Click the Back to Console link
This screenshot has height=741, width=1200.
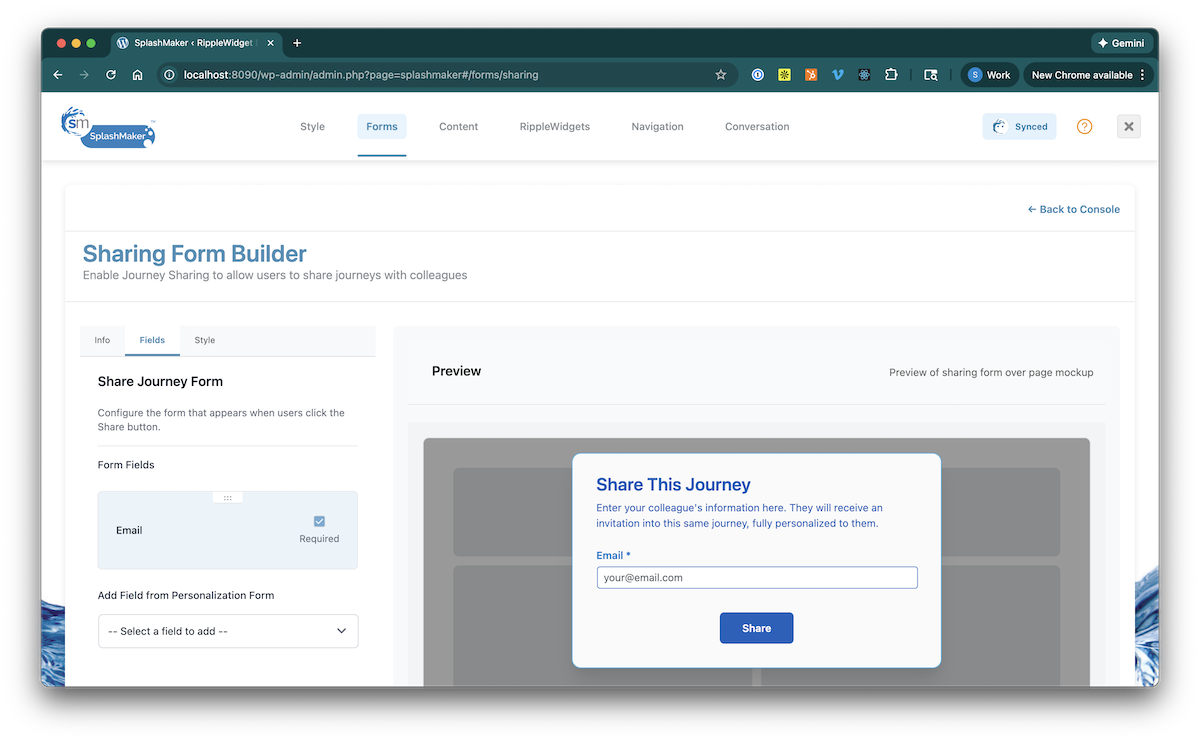point(1073,209)
